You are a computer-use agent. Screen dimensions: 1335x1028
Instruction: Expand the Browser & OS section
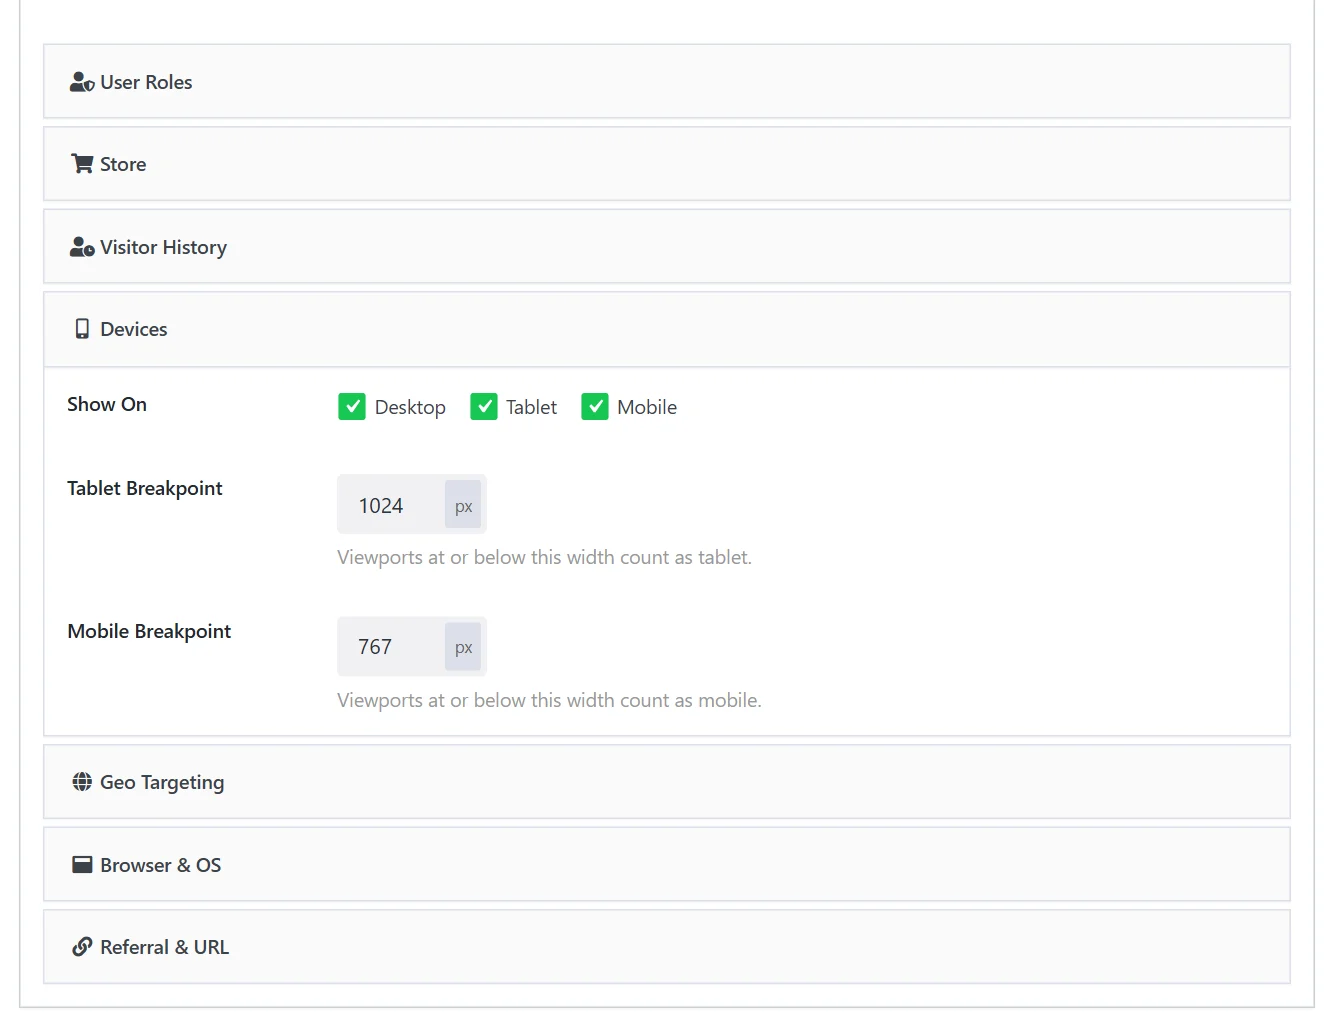(667, 864)
